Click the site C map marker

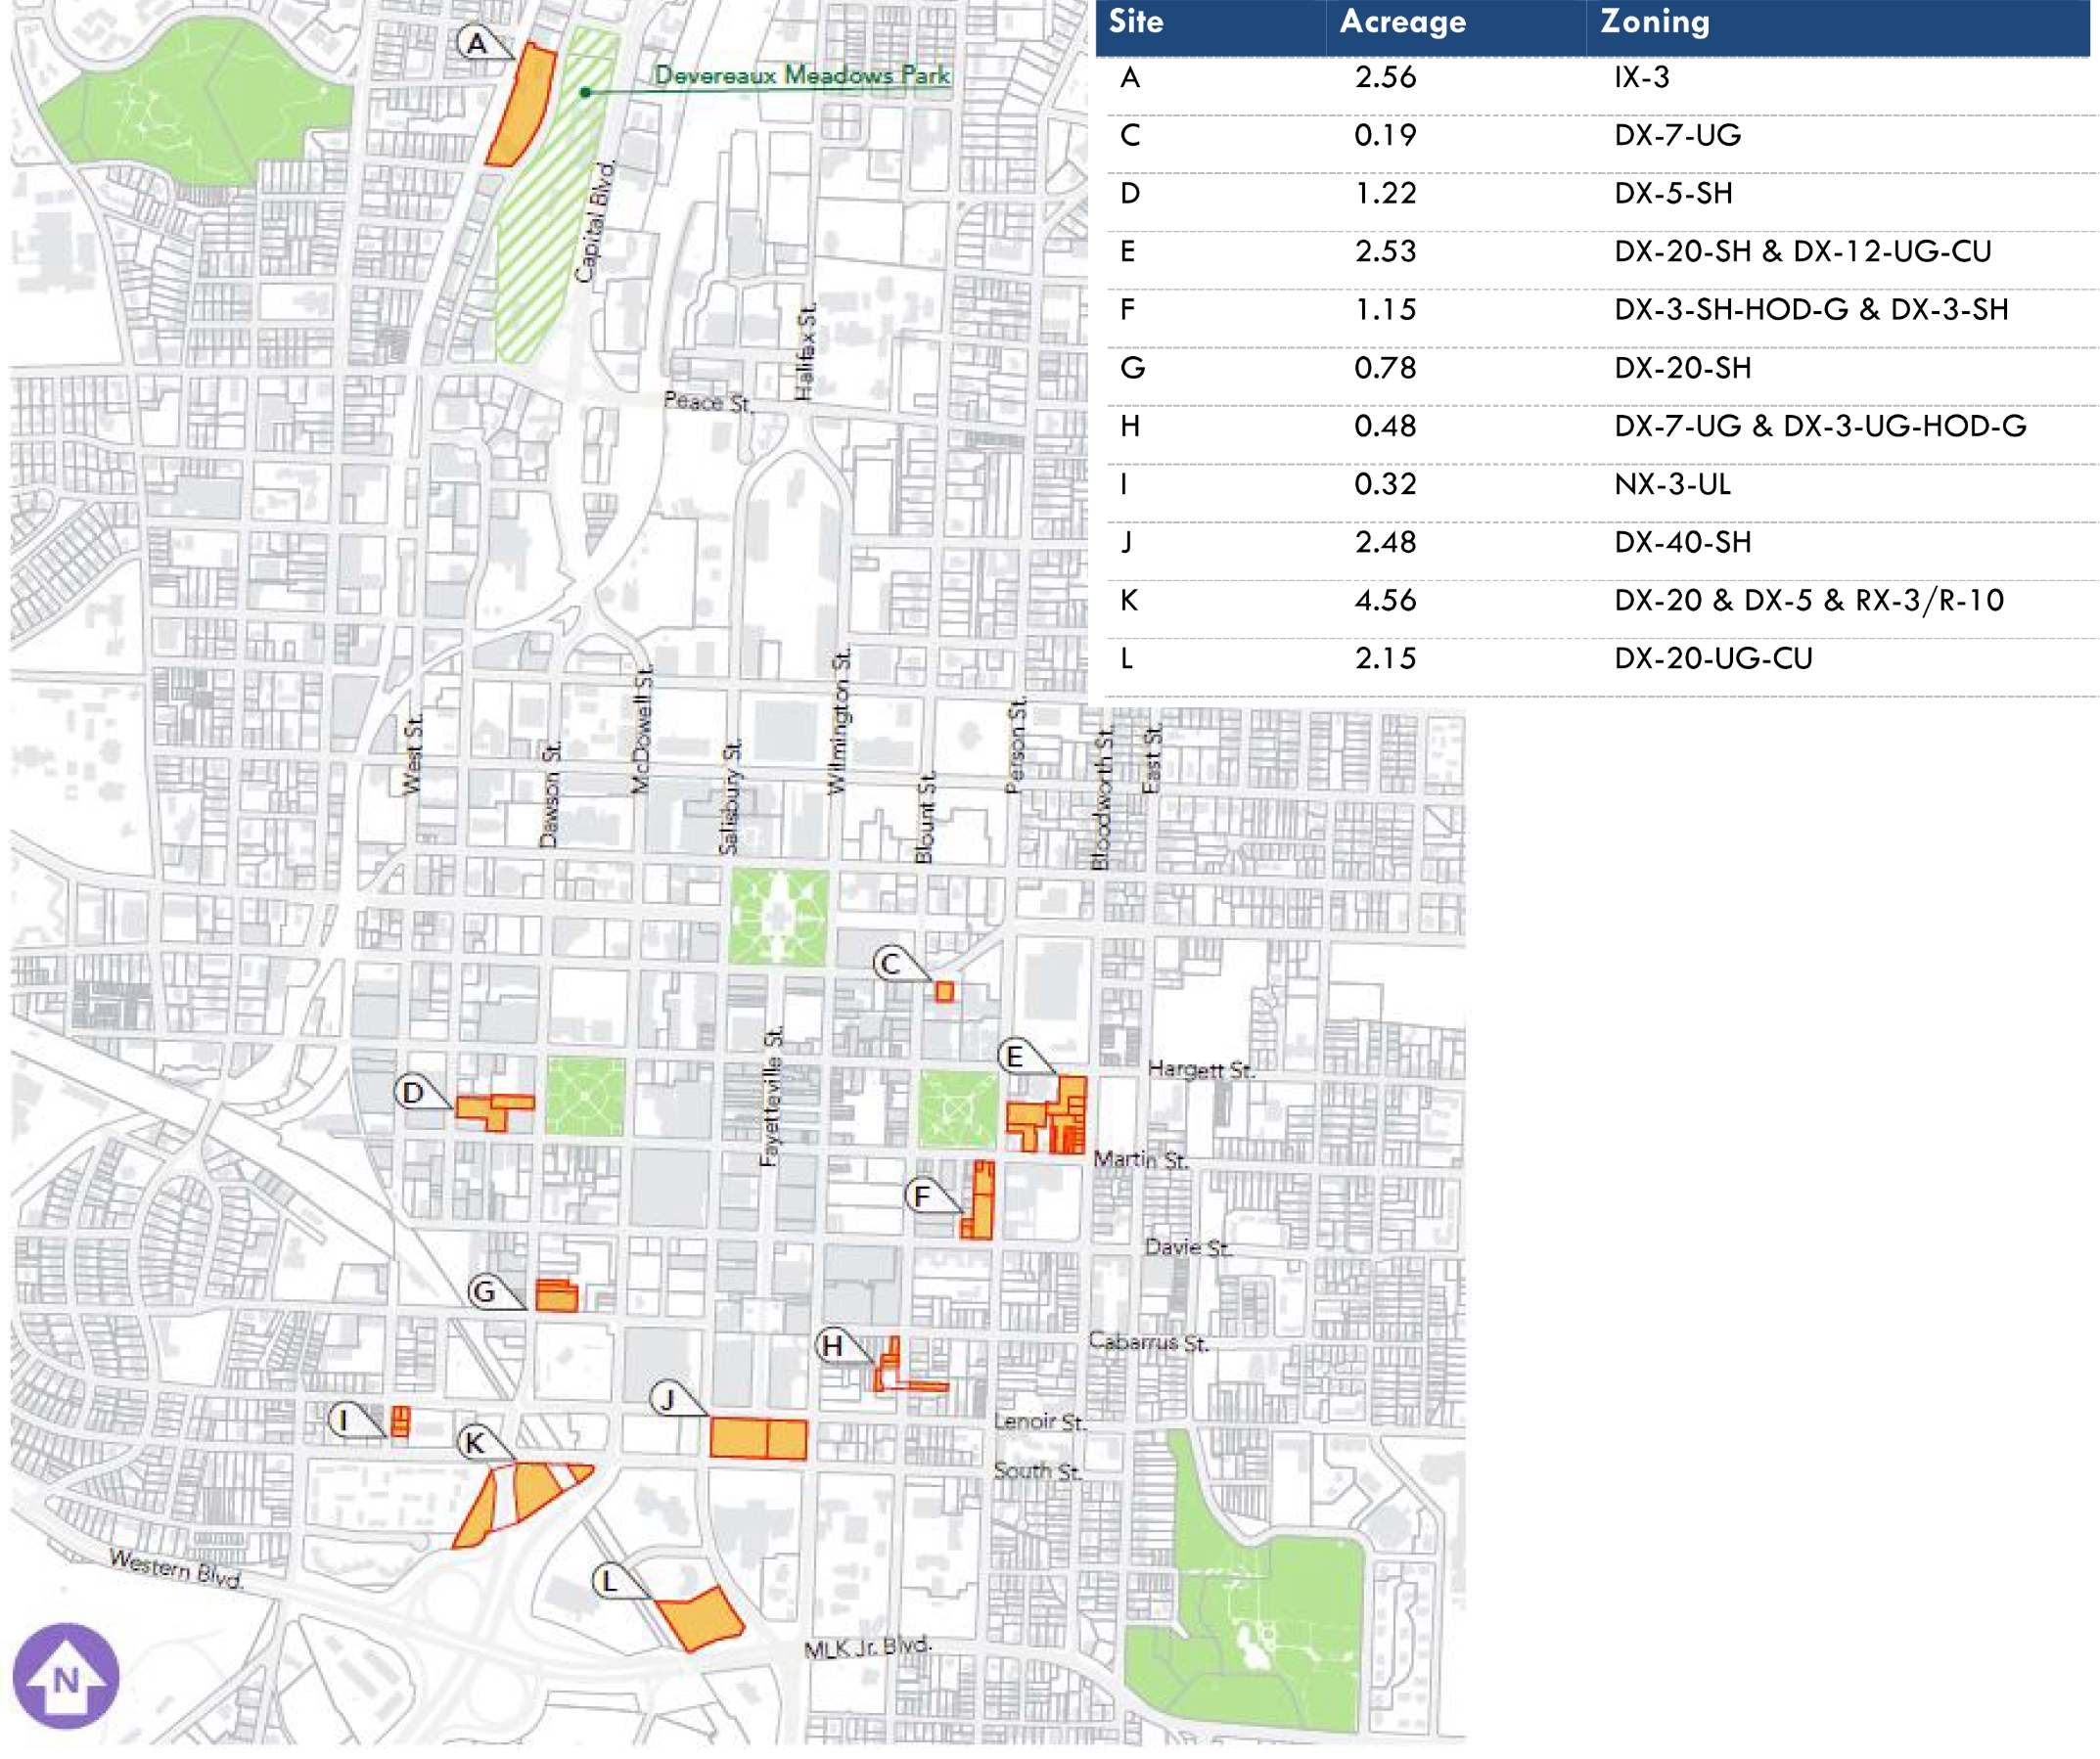coord(891,964)
